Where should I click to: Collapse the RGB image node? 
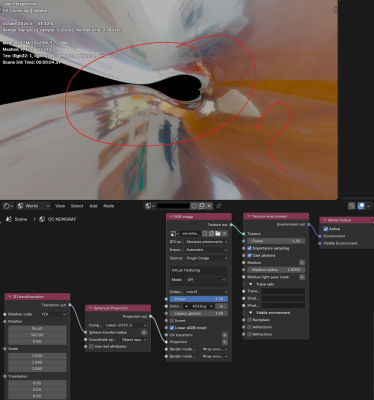coord(171,217)
